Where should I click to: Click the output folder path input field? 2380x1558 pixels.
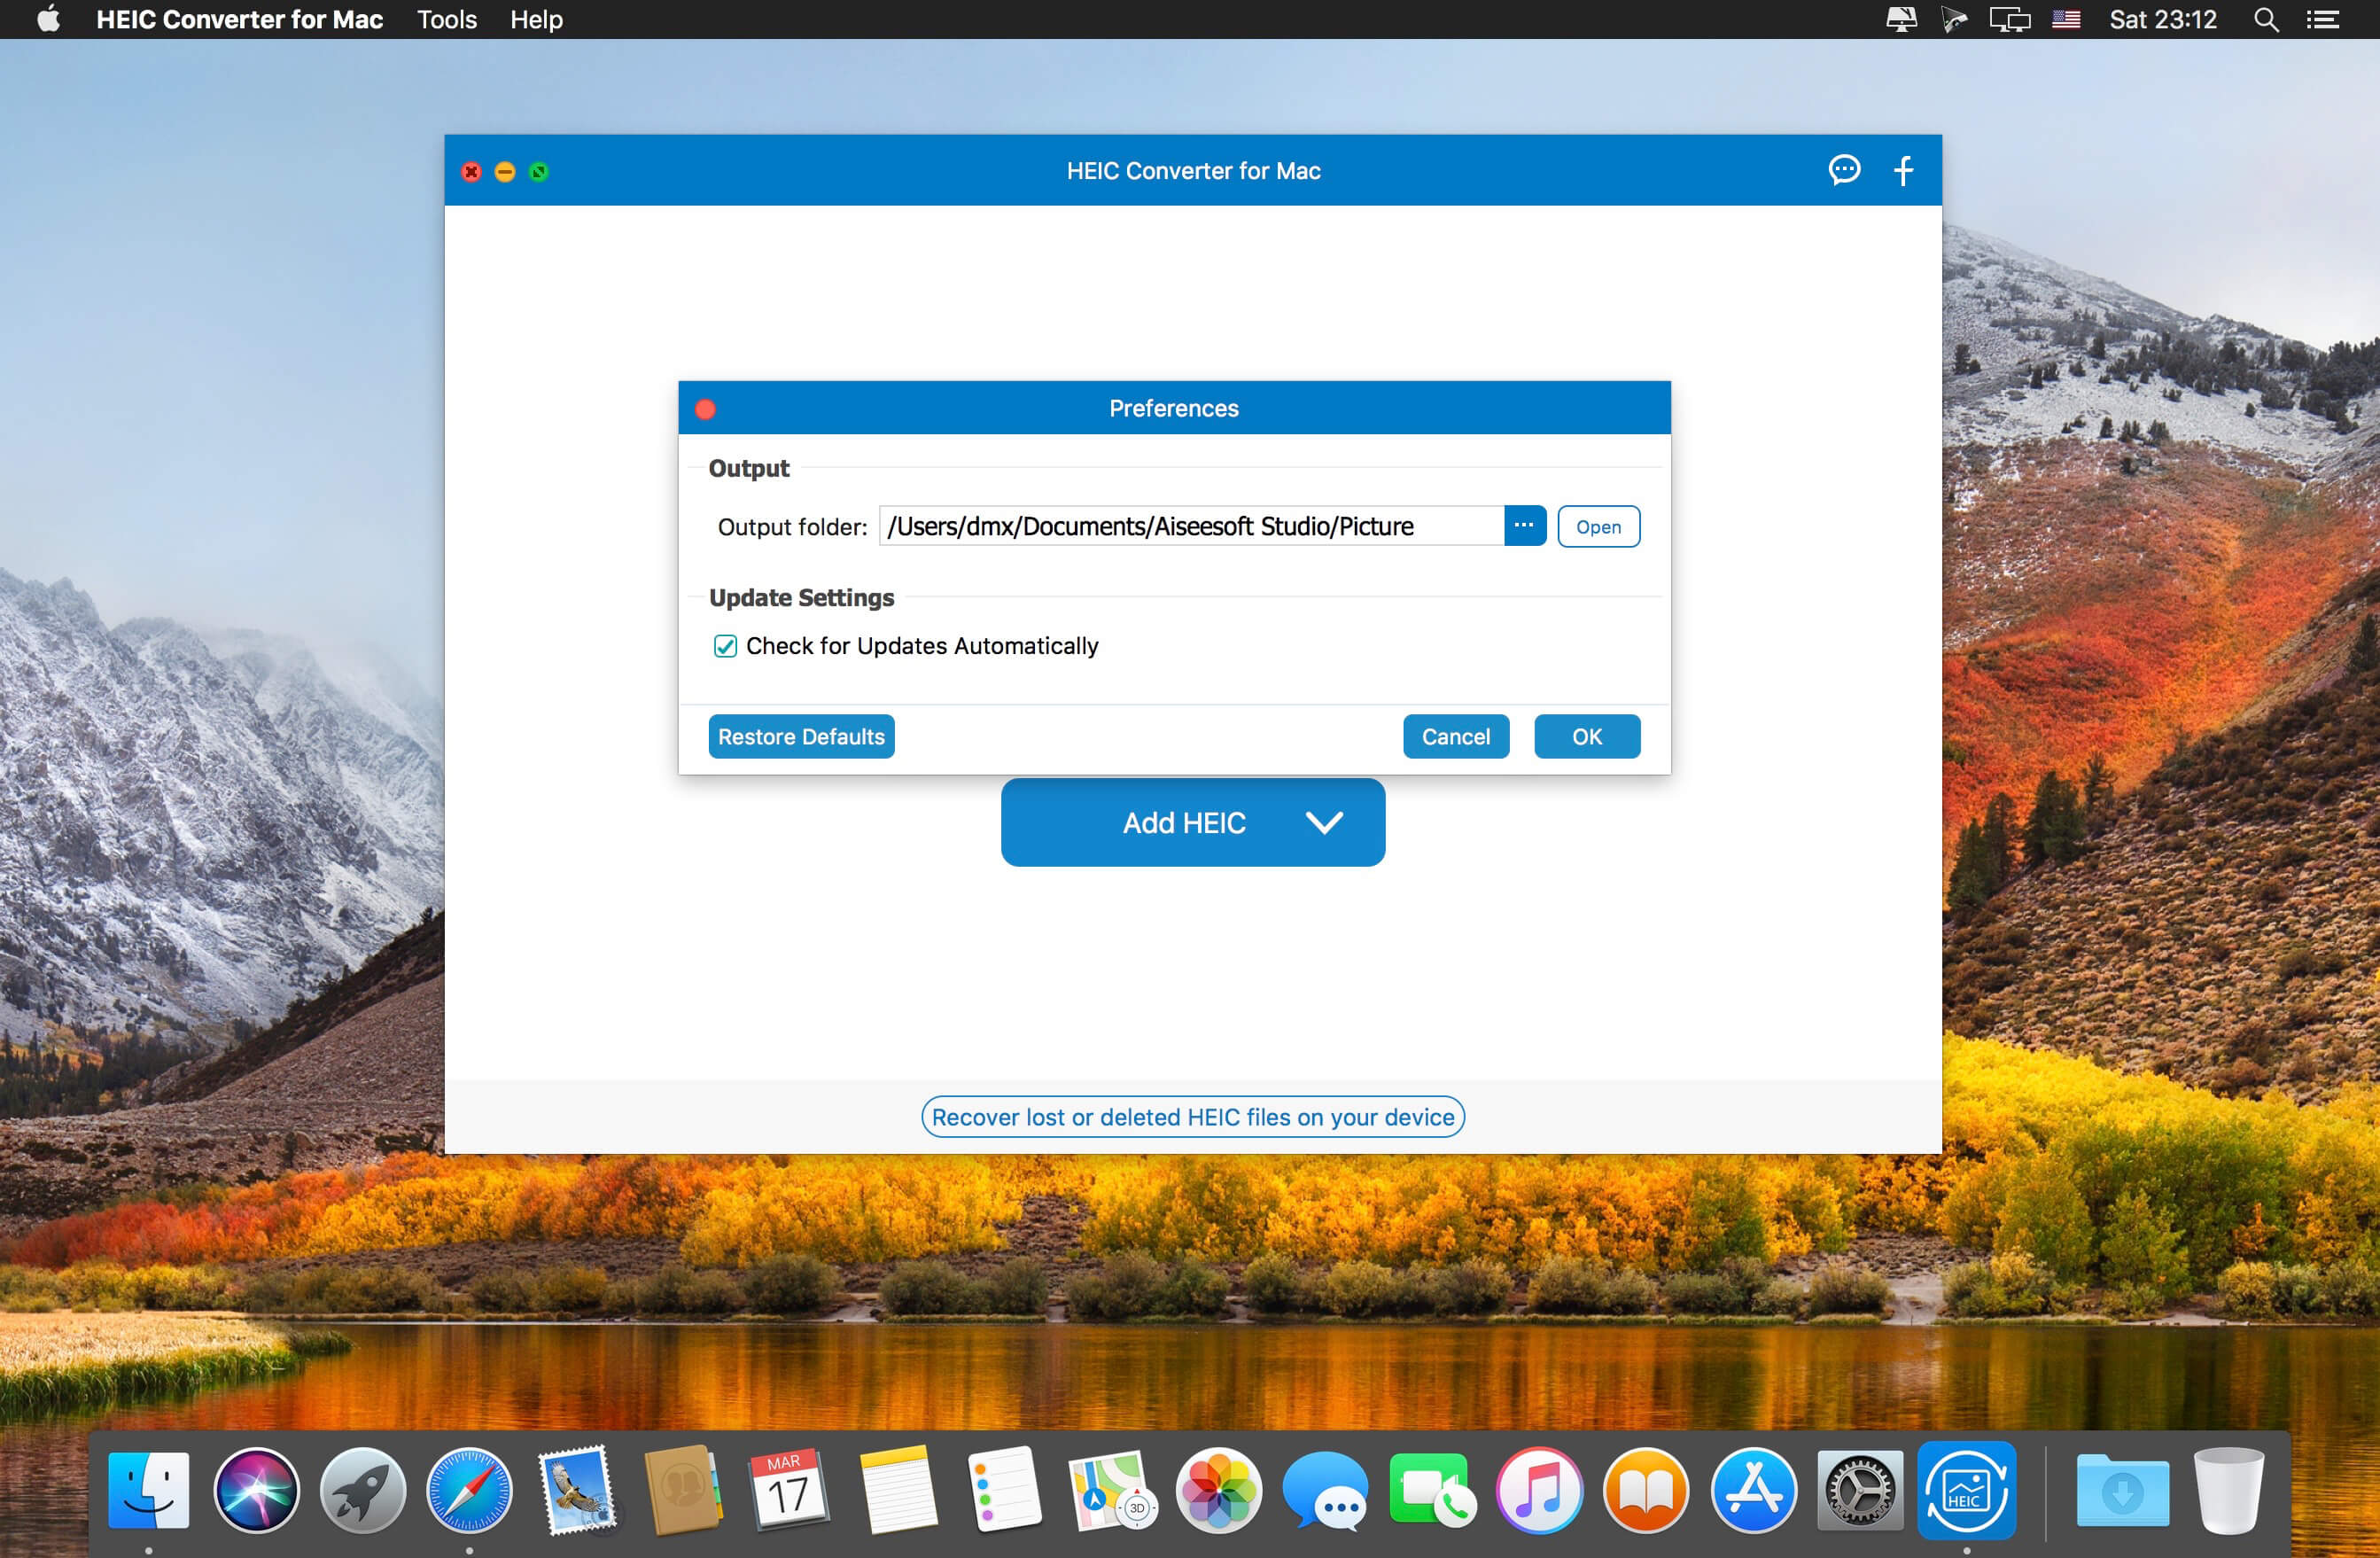[x=1191, y=527]
